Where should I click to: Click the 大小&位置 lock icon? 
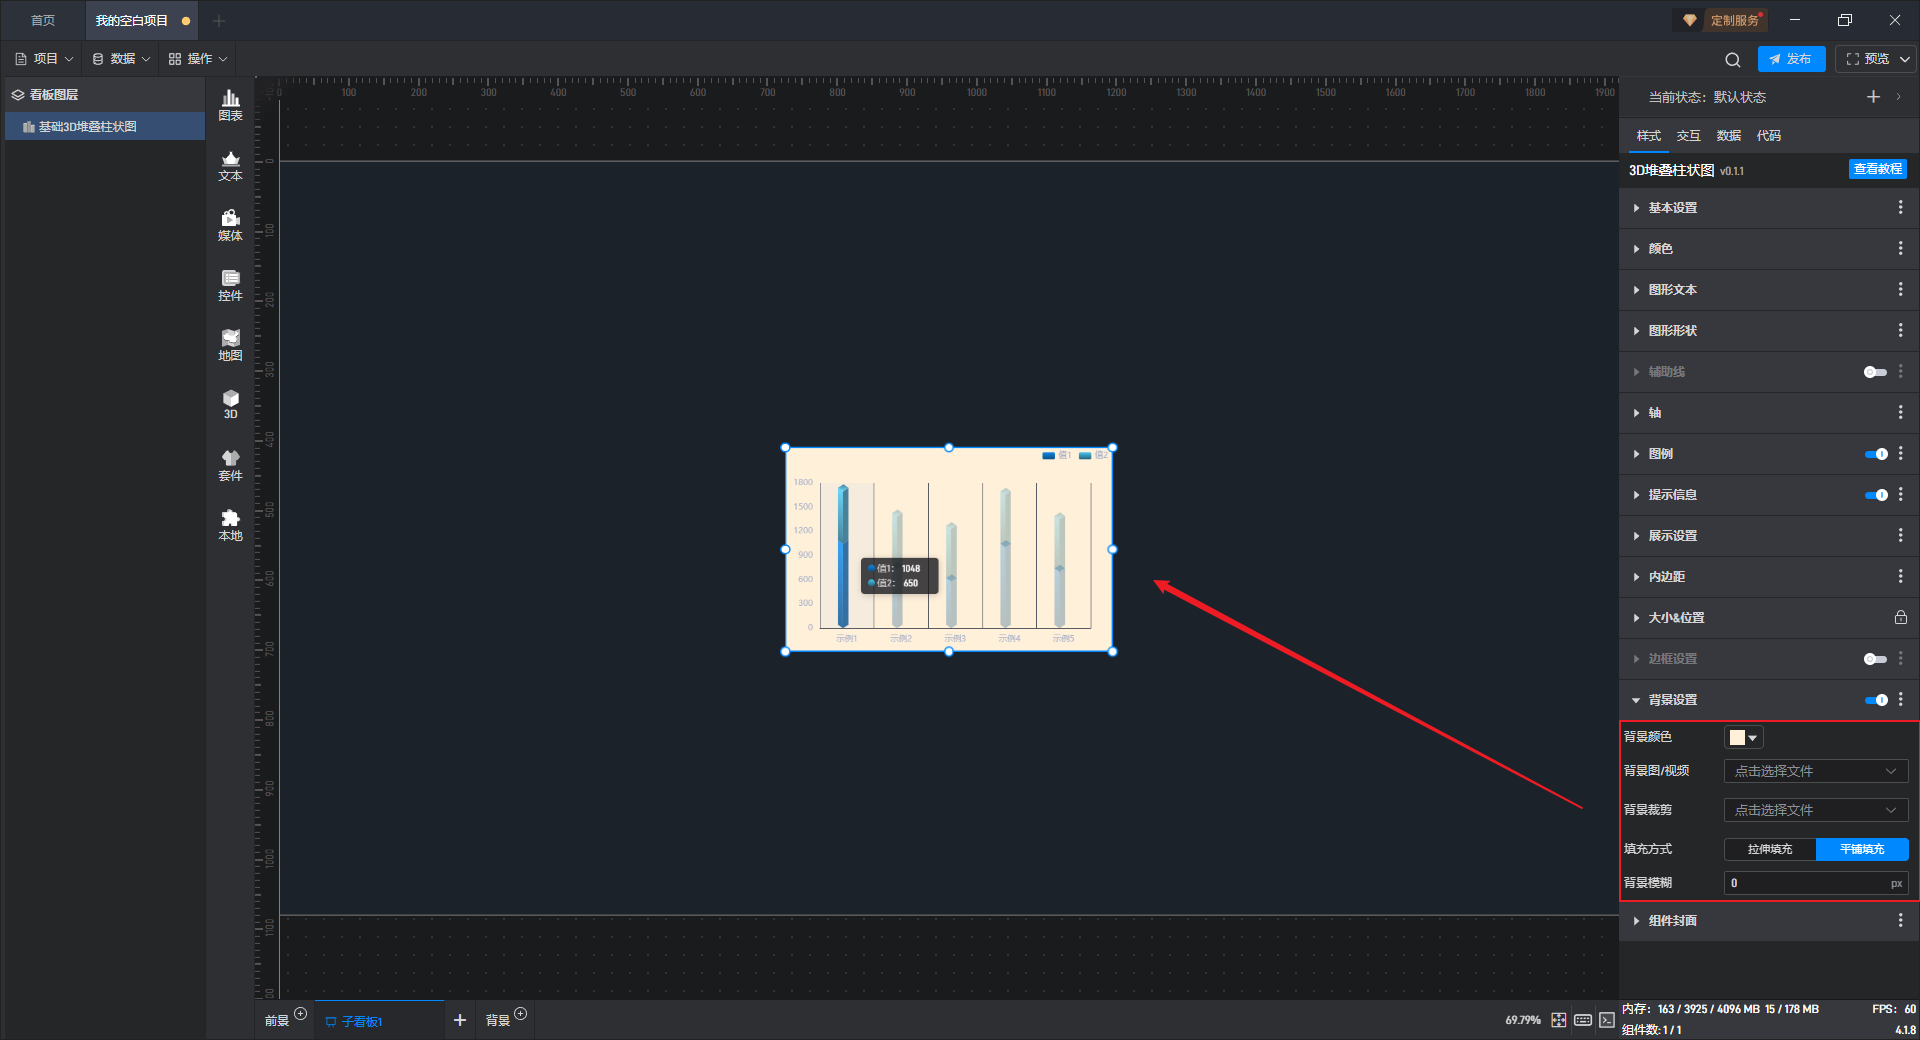1900,618
